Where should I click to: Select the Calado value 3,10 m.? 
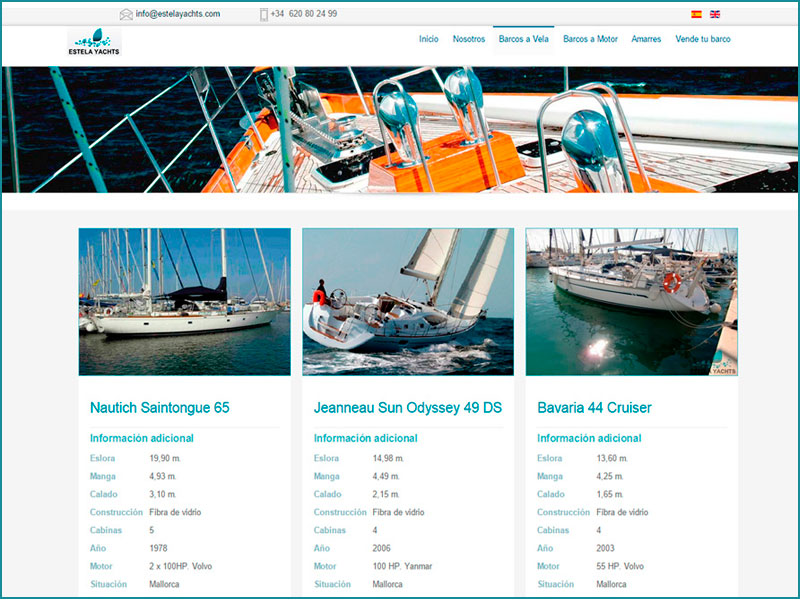(x=163, y=494)
